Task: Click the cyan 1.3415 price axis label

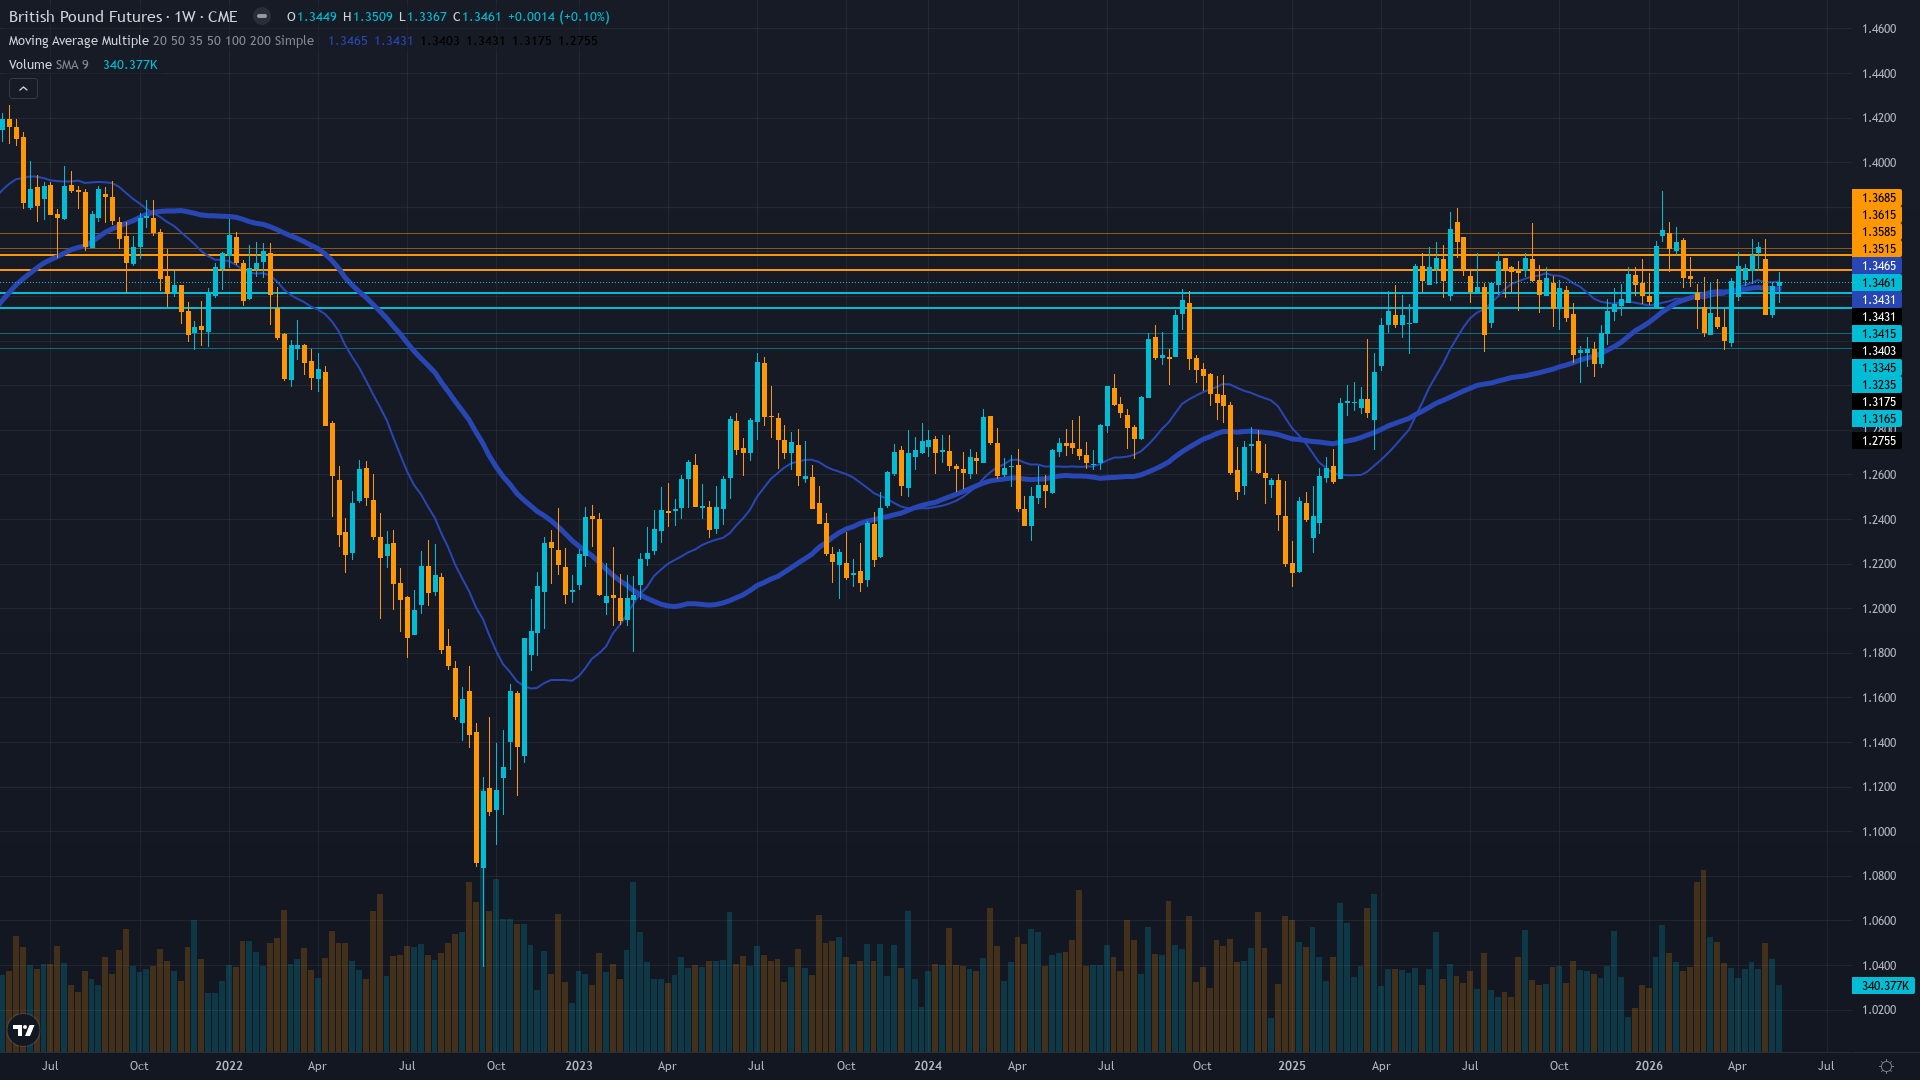Action: [1877, 334]
